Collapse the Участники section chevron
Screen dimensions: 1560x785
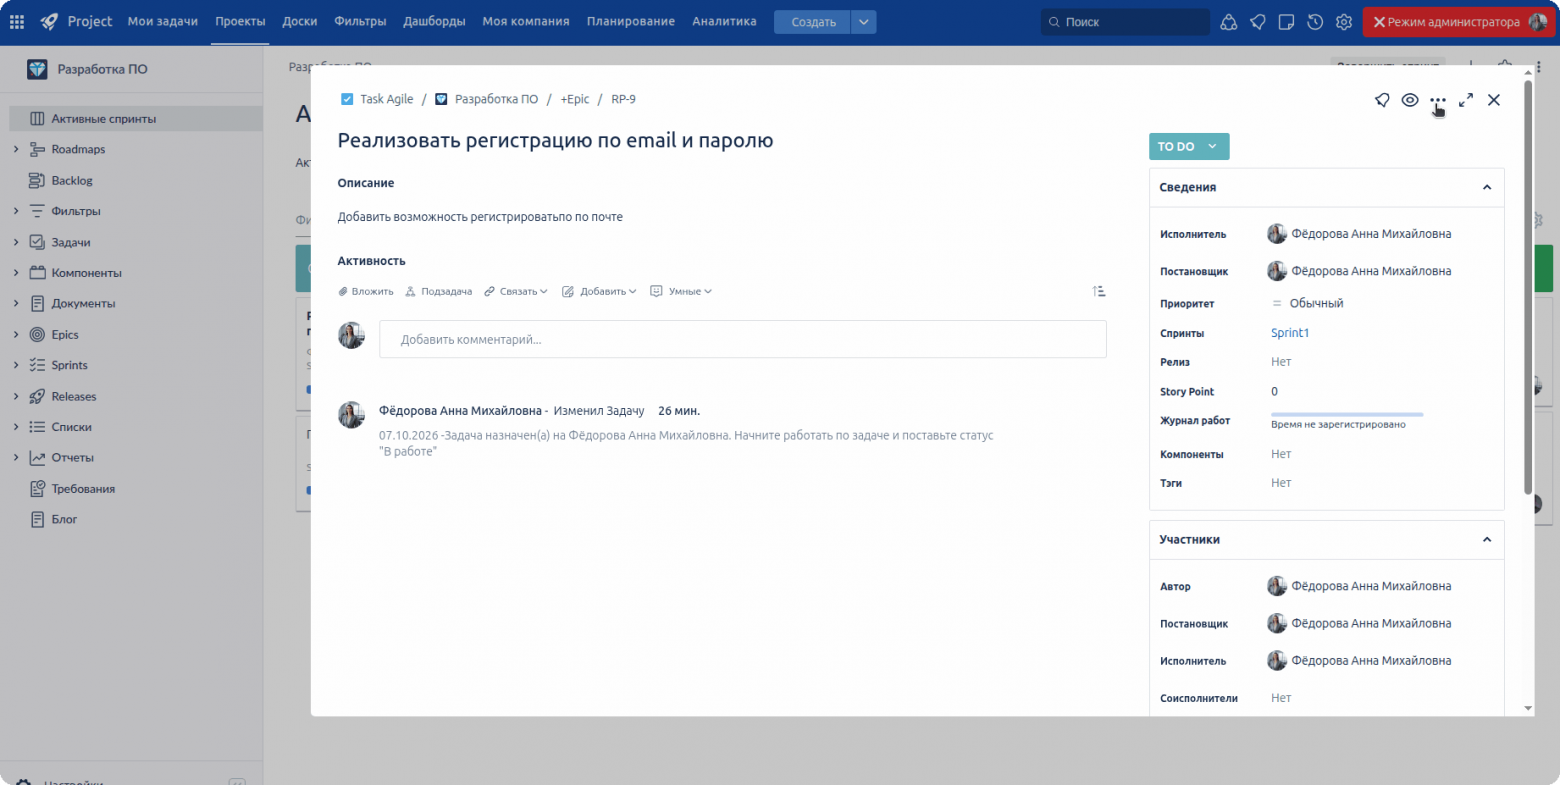[1487, 539]
